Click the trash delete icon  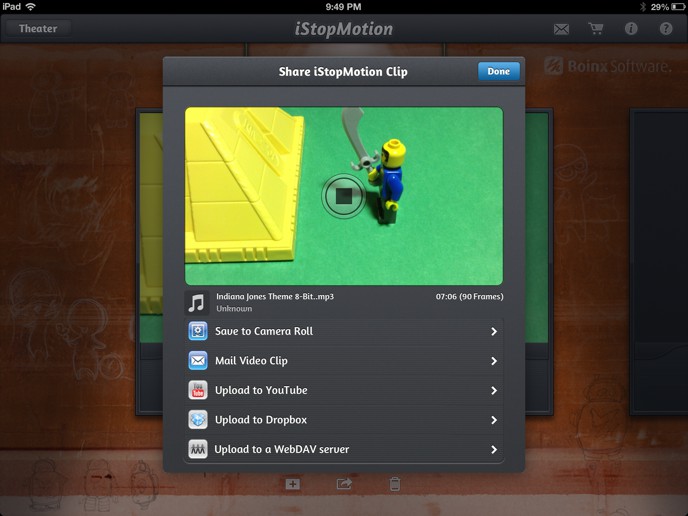[x=395, y=484]
